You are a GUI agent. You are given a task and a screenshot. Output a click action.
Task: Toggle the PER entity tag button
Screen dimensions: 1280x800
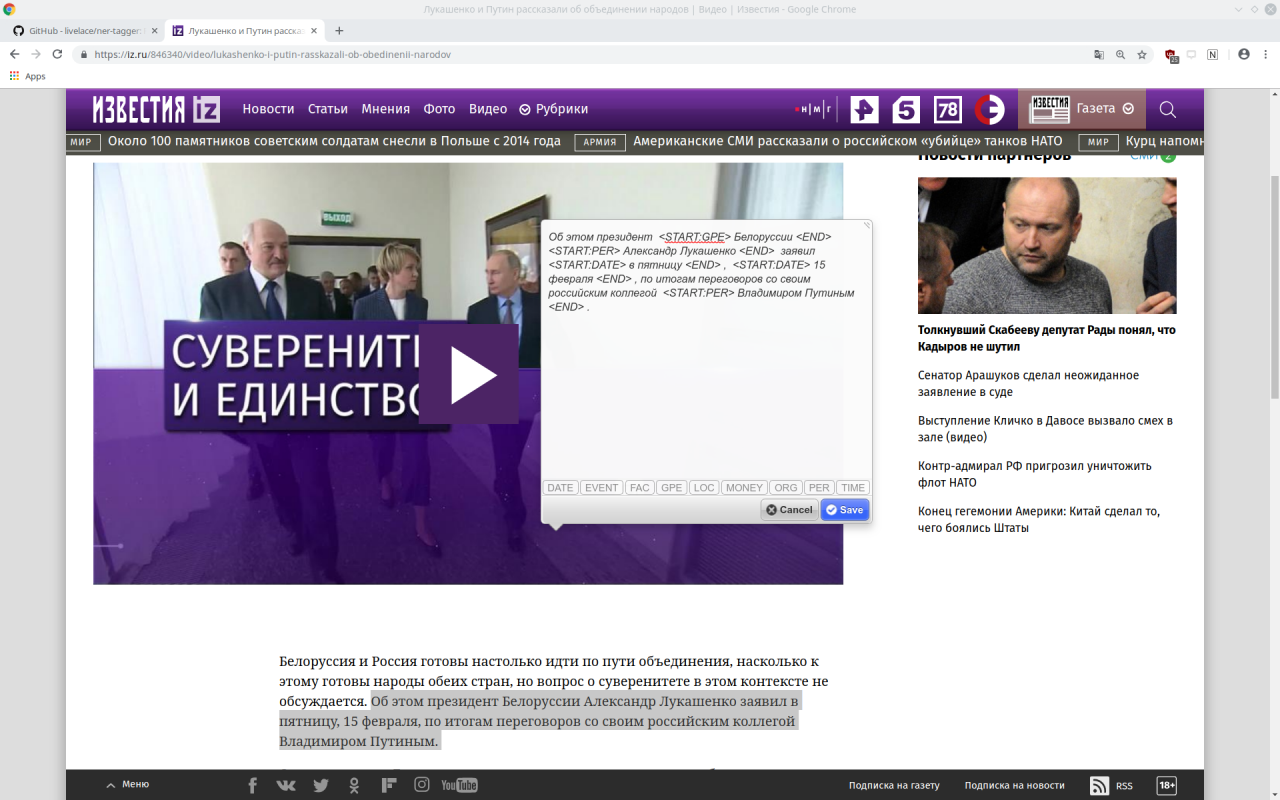click(x=819, y=488)
